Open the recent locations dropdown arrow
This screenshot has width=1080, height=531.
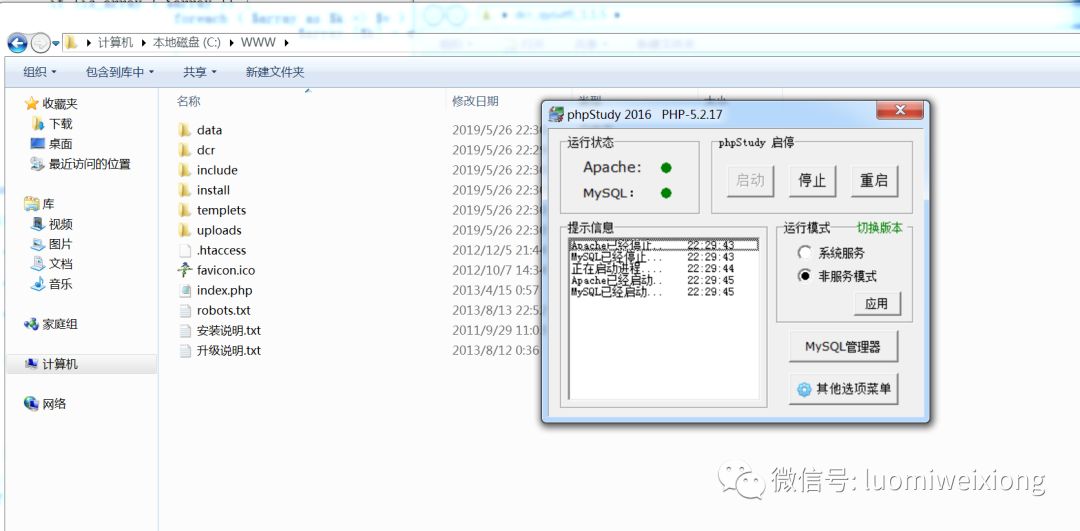(x=56, y=43)
